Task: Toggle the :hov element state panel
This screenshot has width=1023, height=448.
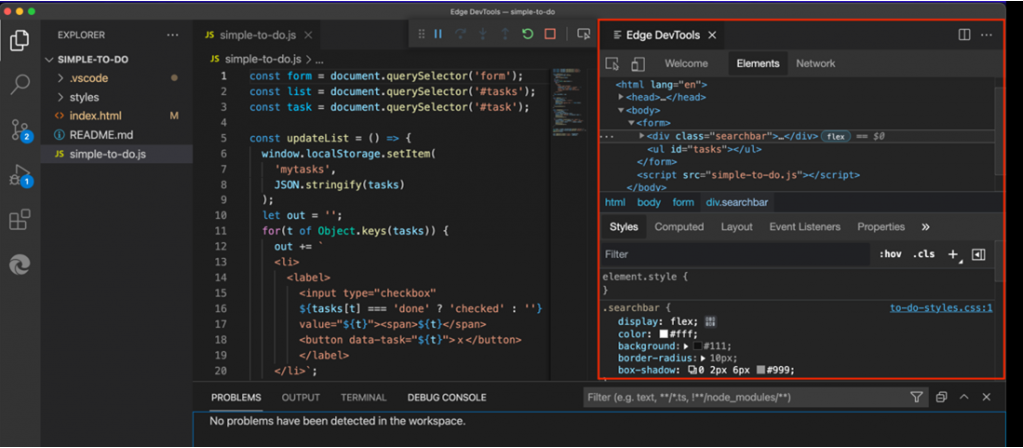Action: 889,254
